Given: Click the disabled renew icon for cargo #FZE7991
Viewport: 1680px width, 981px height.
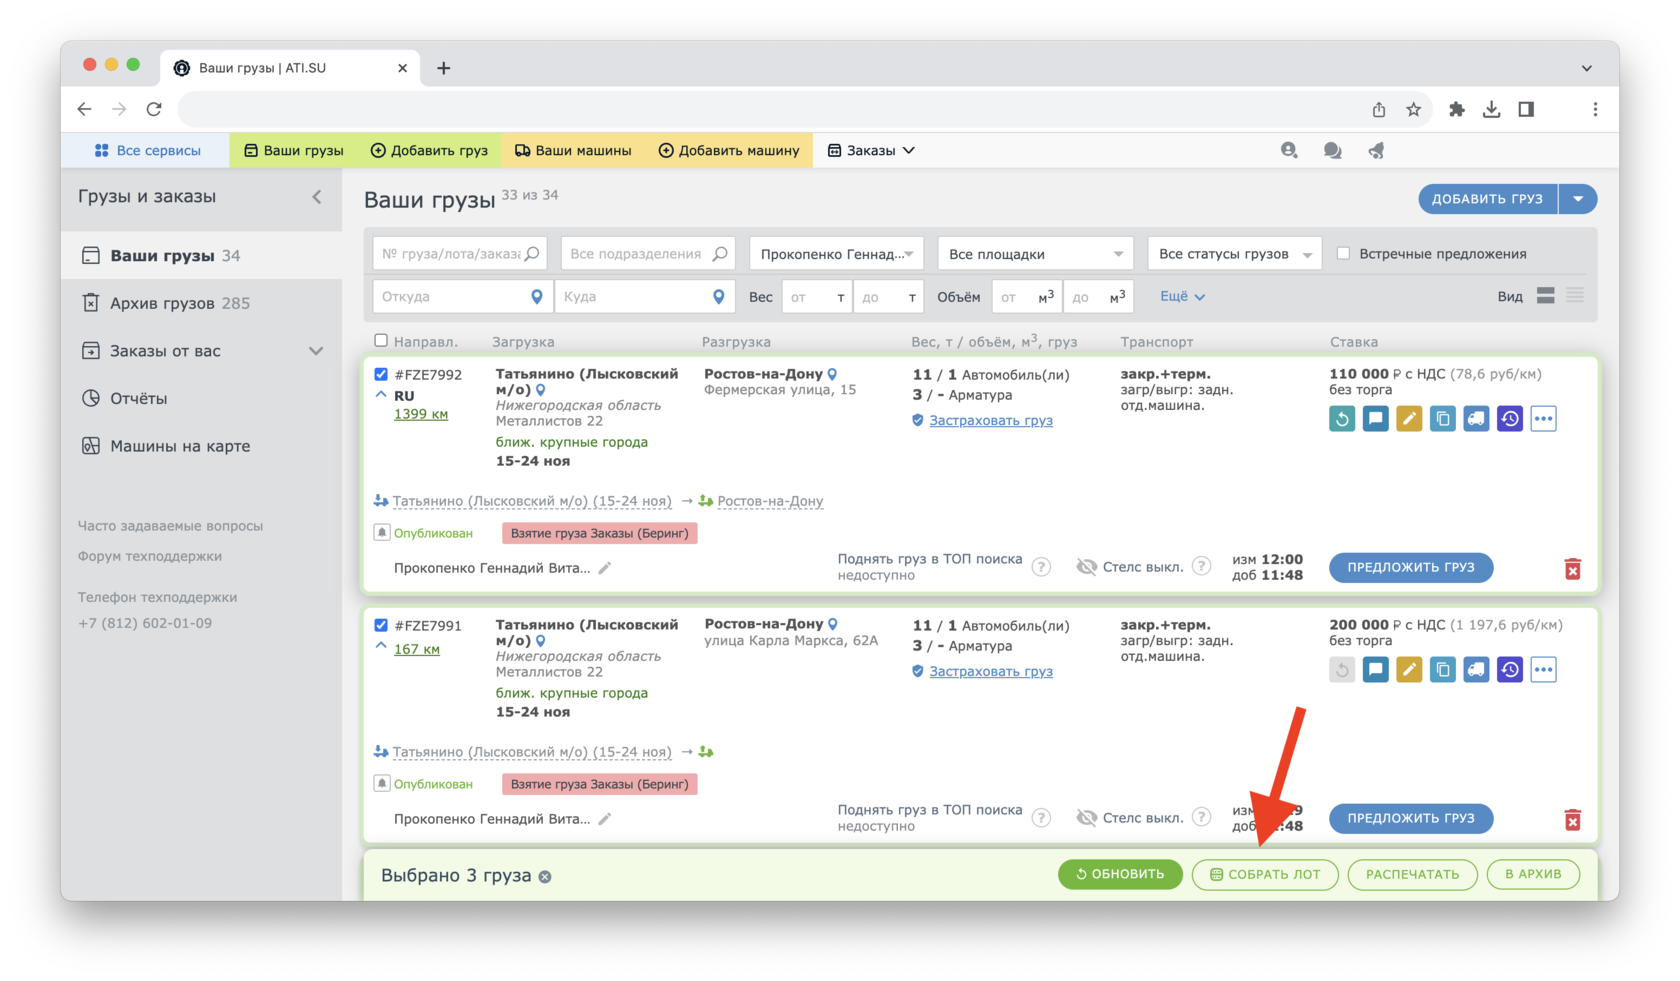Looking at the screenshot, I should pos(1342,670).
